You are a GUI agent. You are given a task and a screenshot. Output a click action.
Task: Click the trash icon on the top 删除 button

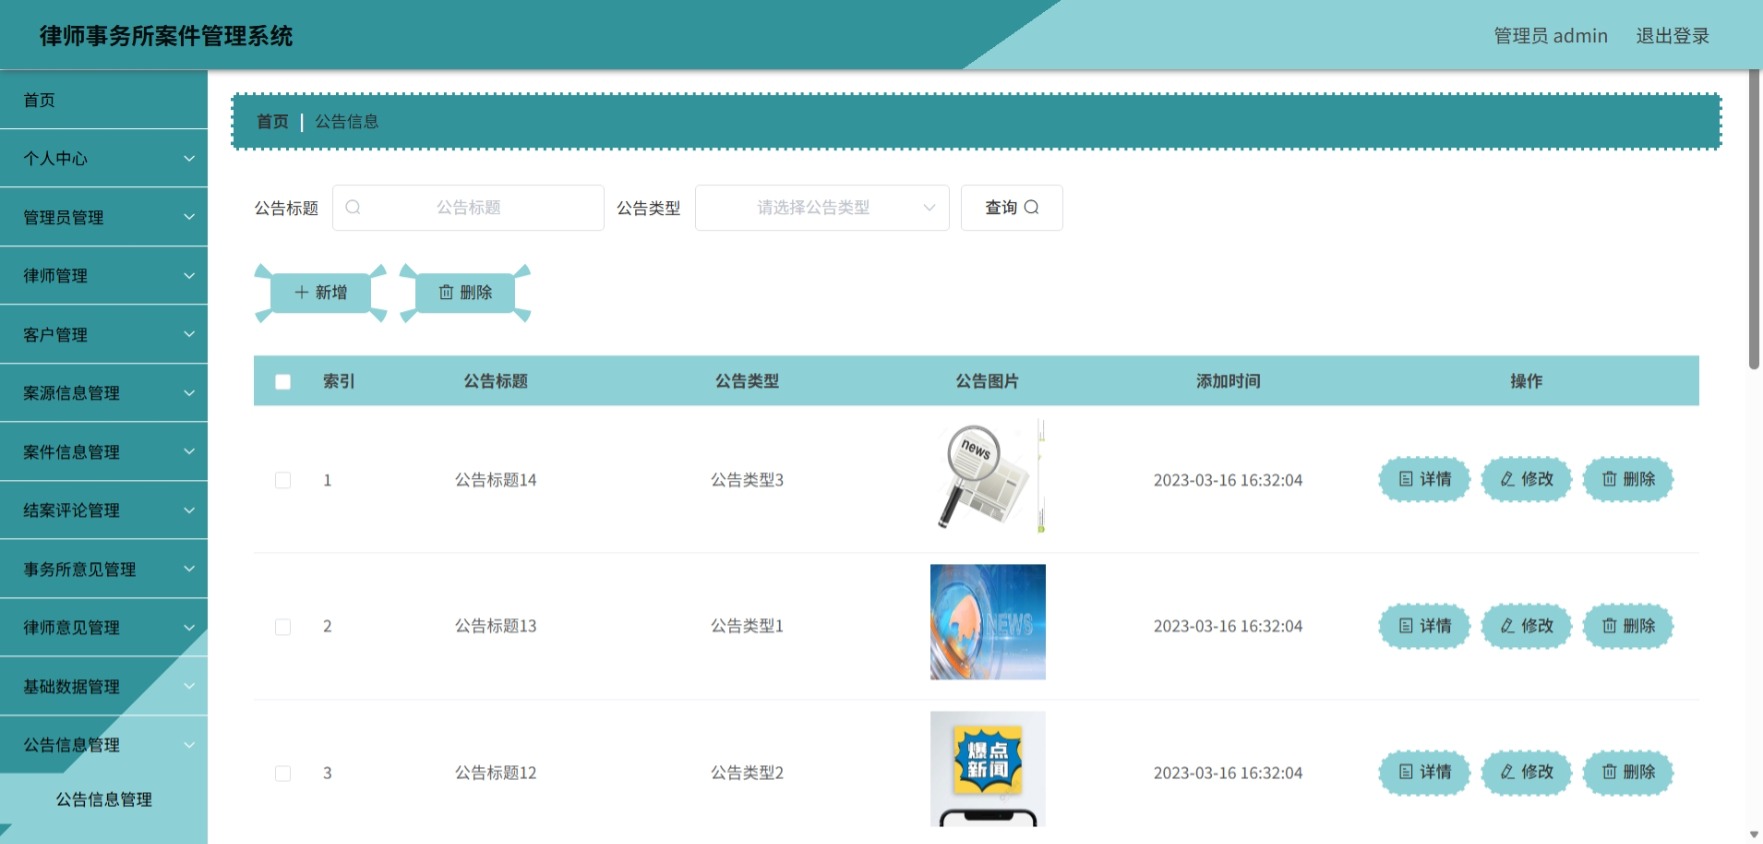pos(446,292)
